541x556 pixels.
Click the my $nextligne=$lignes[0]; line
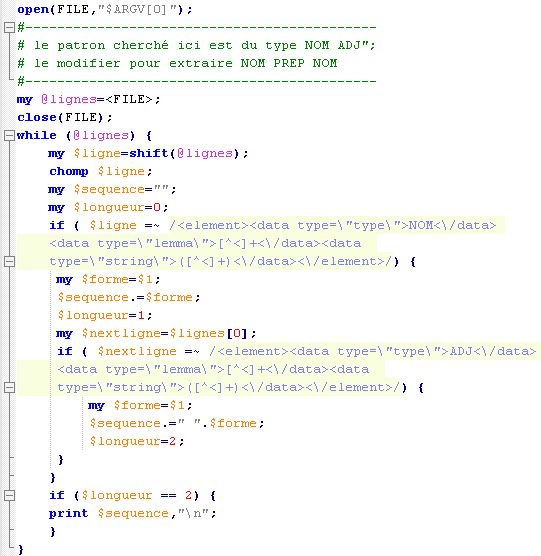(156, 334)
